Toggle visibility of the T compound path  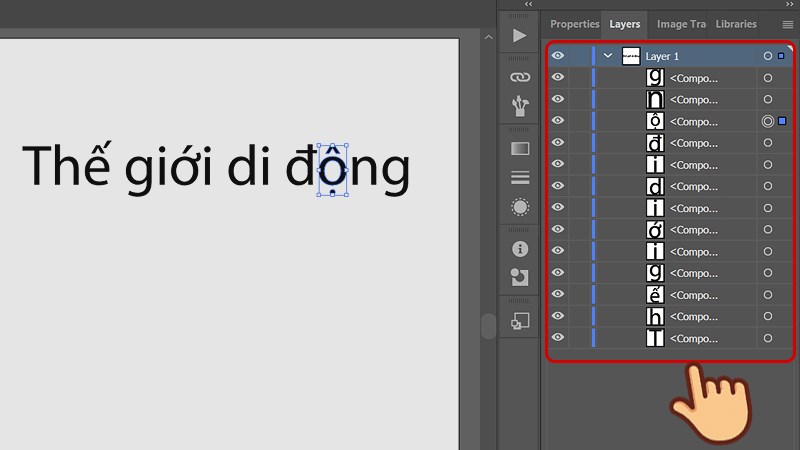click(558, 337)
